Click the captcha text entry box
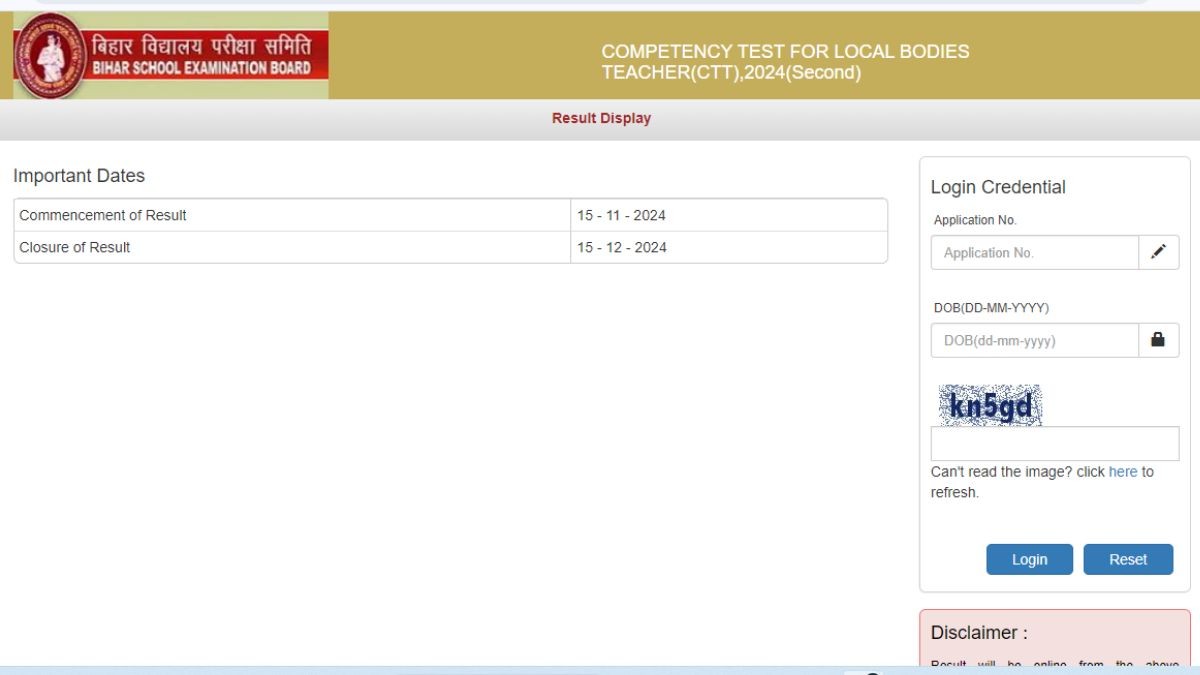 point(1054,443)
